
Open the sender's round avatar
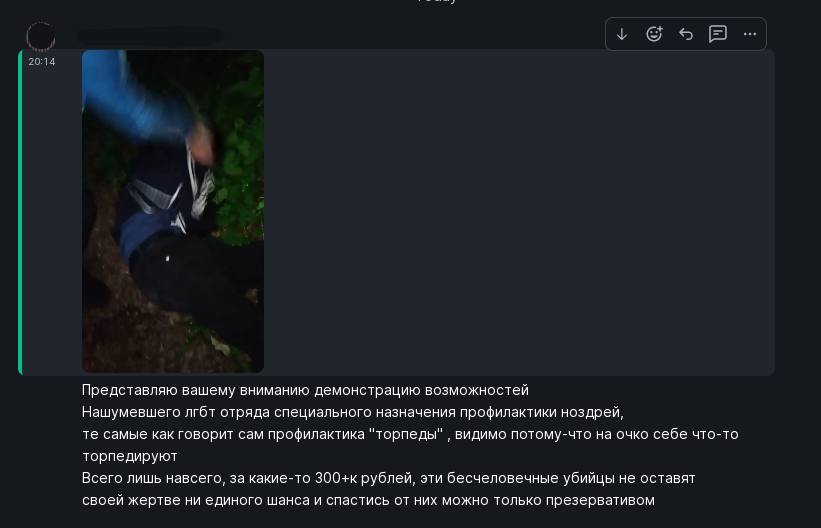pos(41,36)
